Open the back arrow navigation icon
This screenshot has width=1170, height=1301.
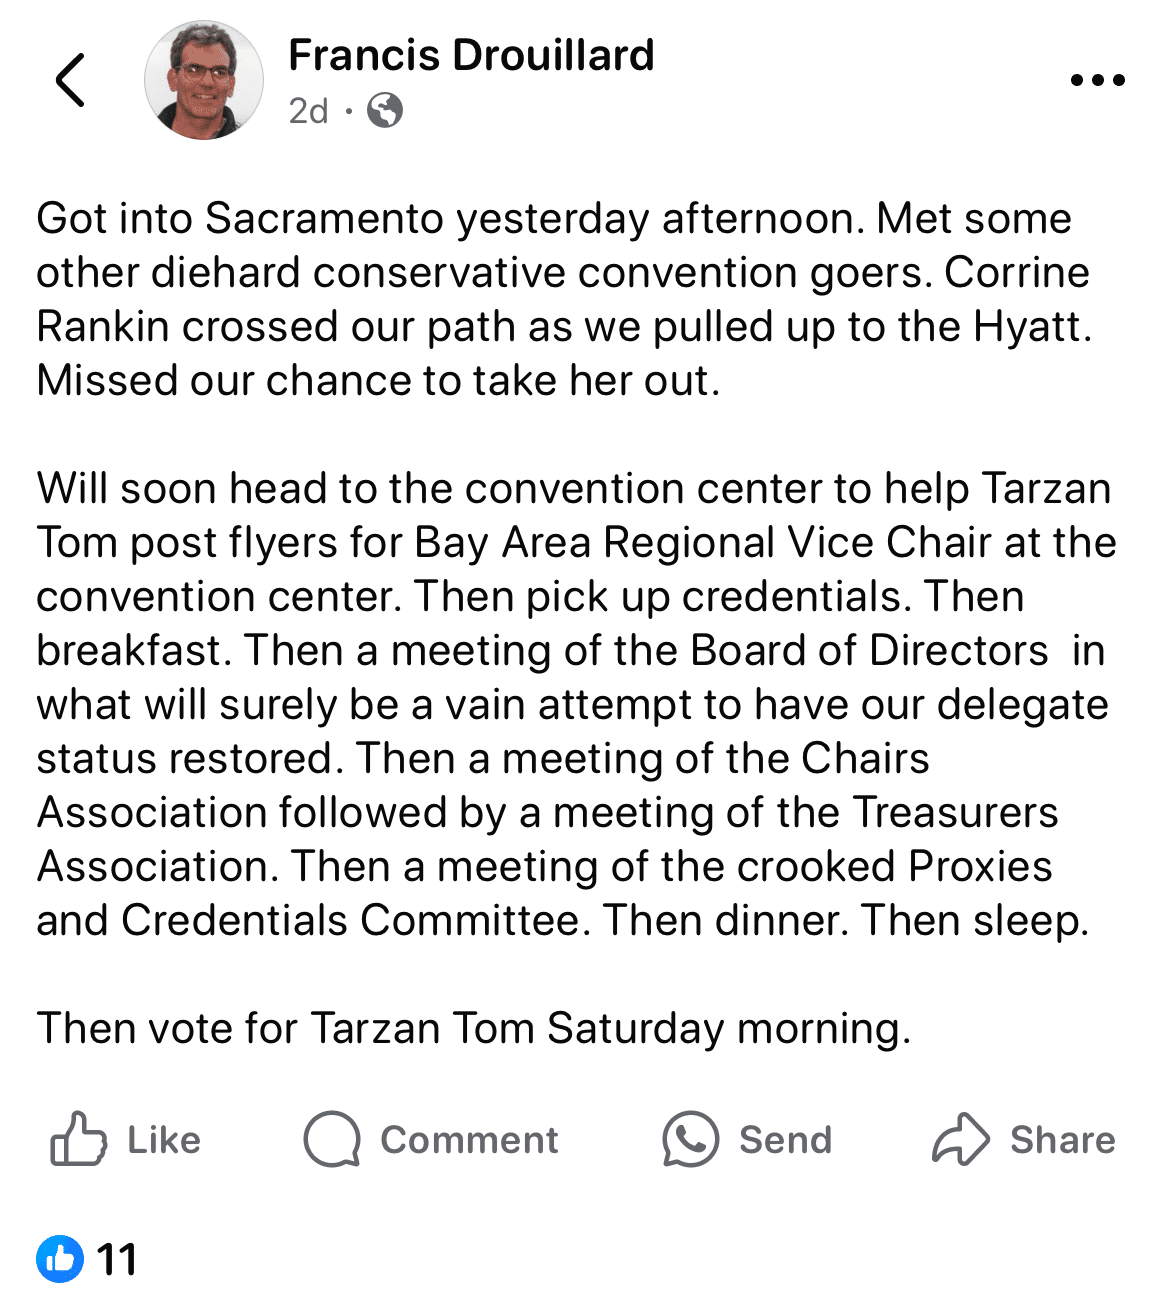[70, 80]
